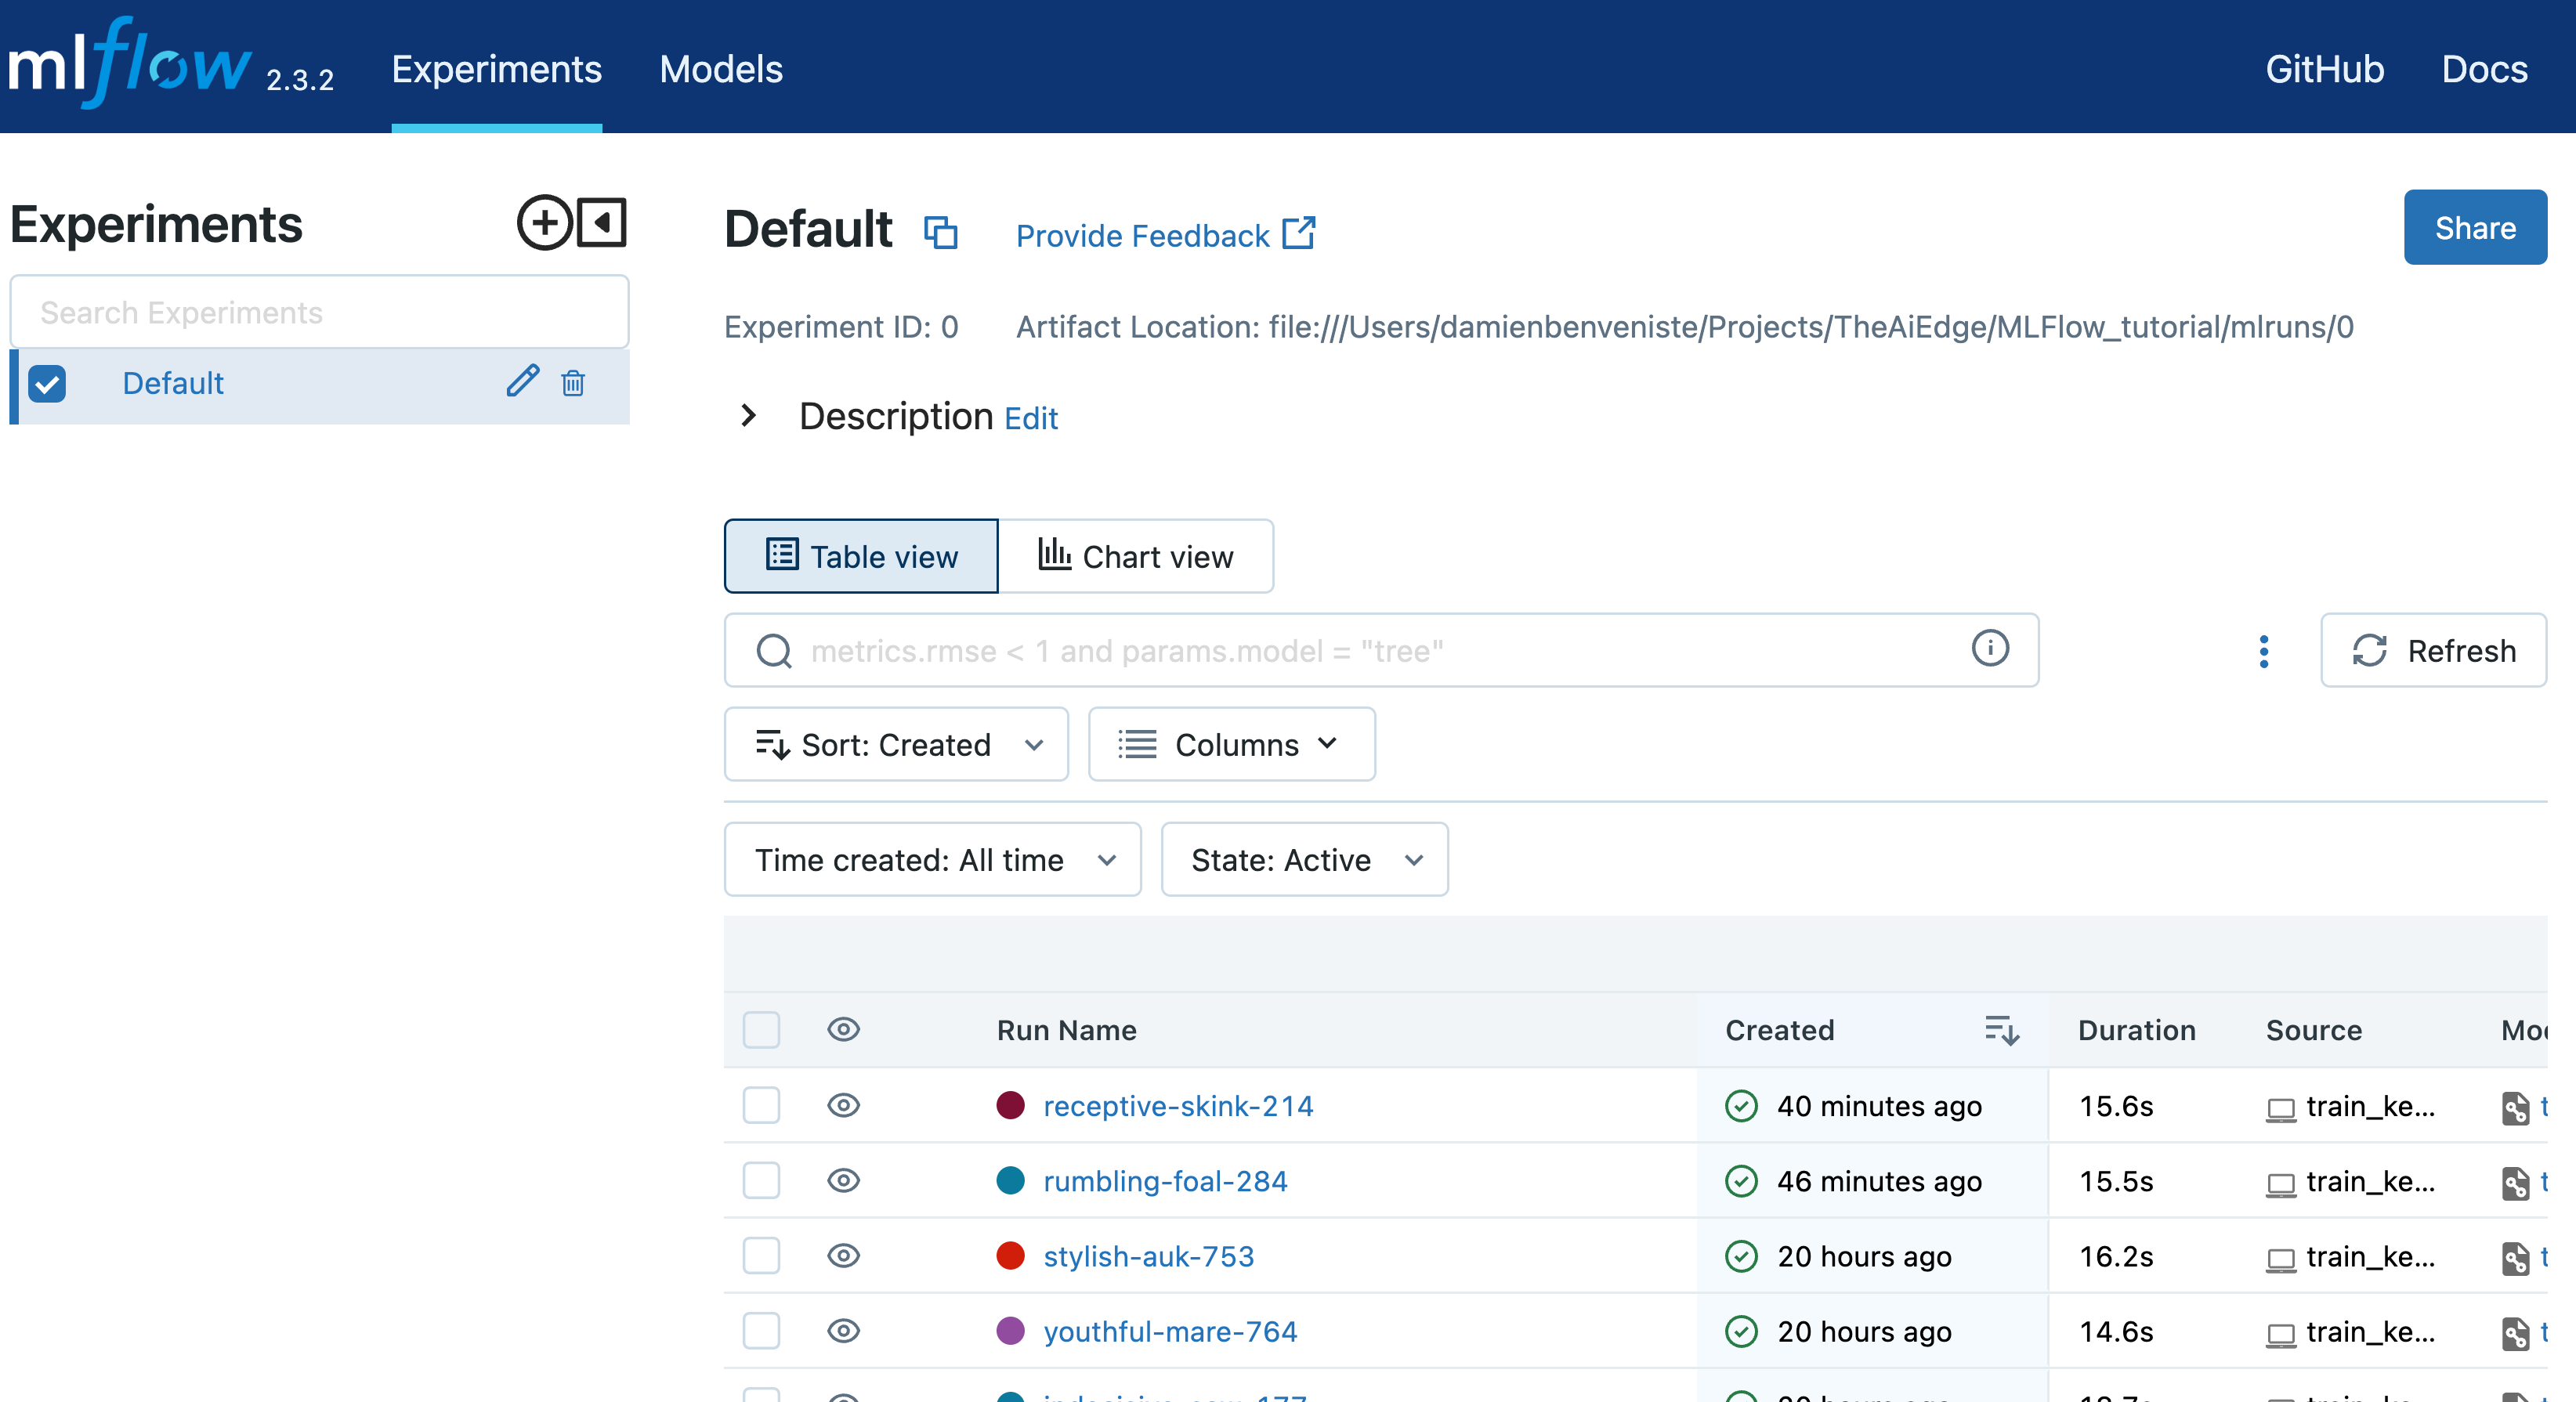Rename the Default experiment via pencil icon
Viewport: 2576px width, 1402px height.
(x=522, y=383)
